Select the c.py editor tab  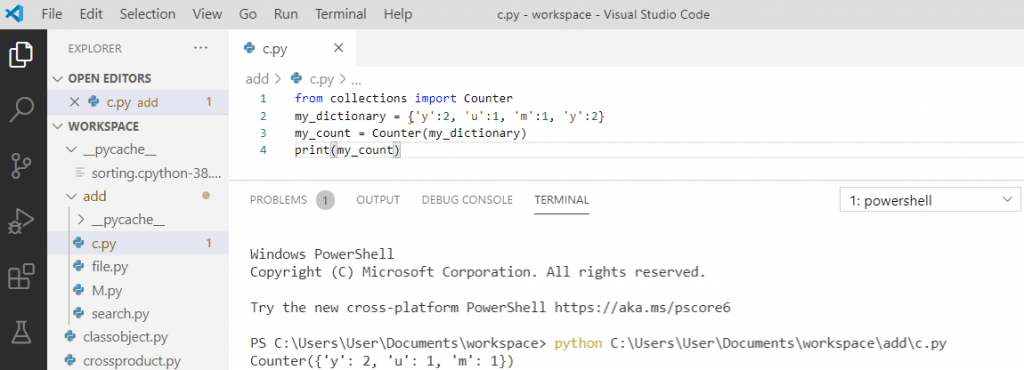click(293, 48)
